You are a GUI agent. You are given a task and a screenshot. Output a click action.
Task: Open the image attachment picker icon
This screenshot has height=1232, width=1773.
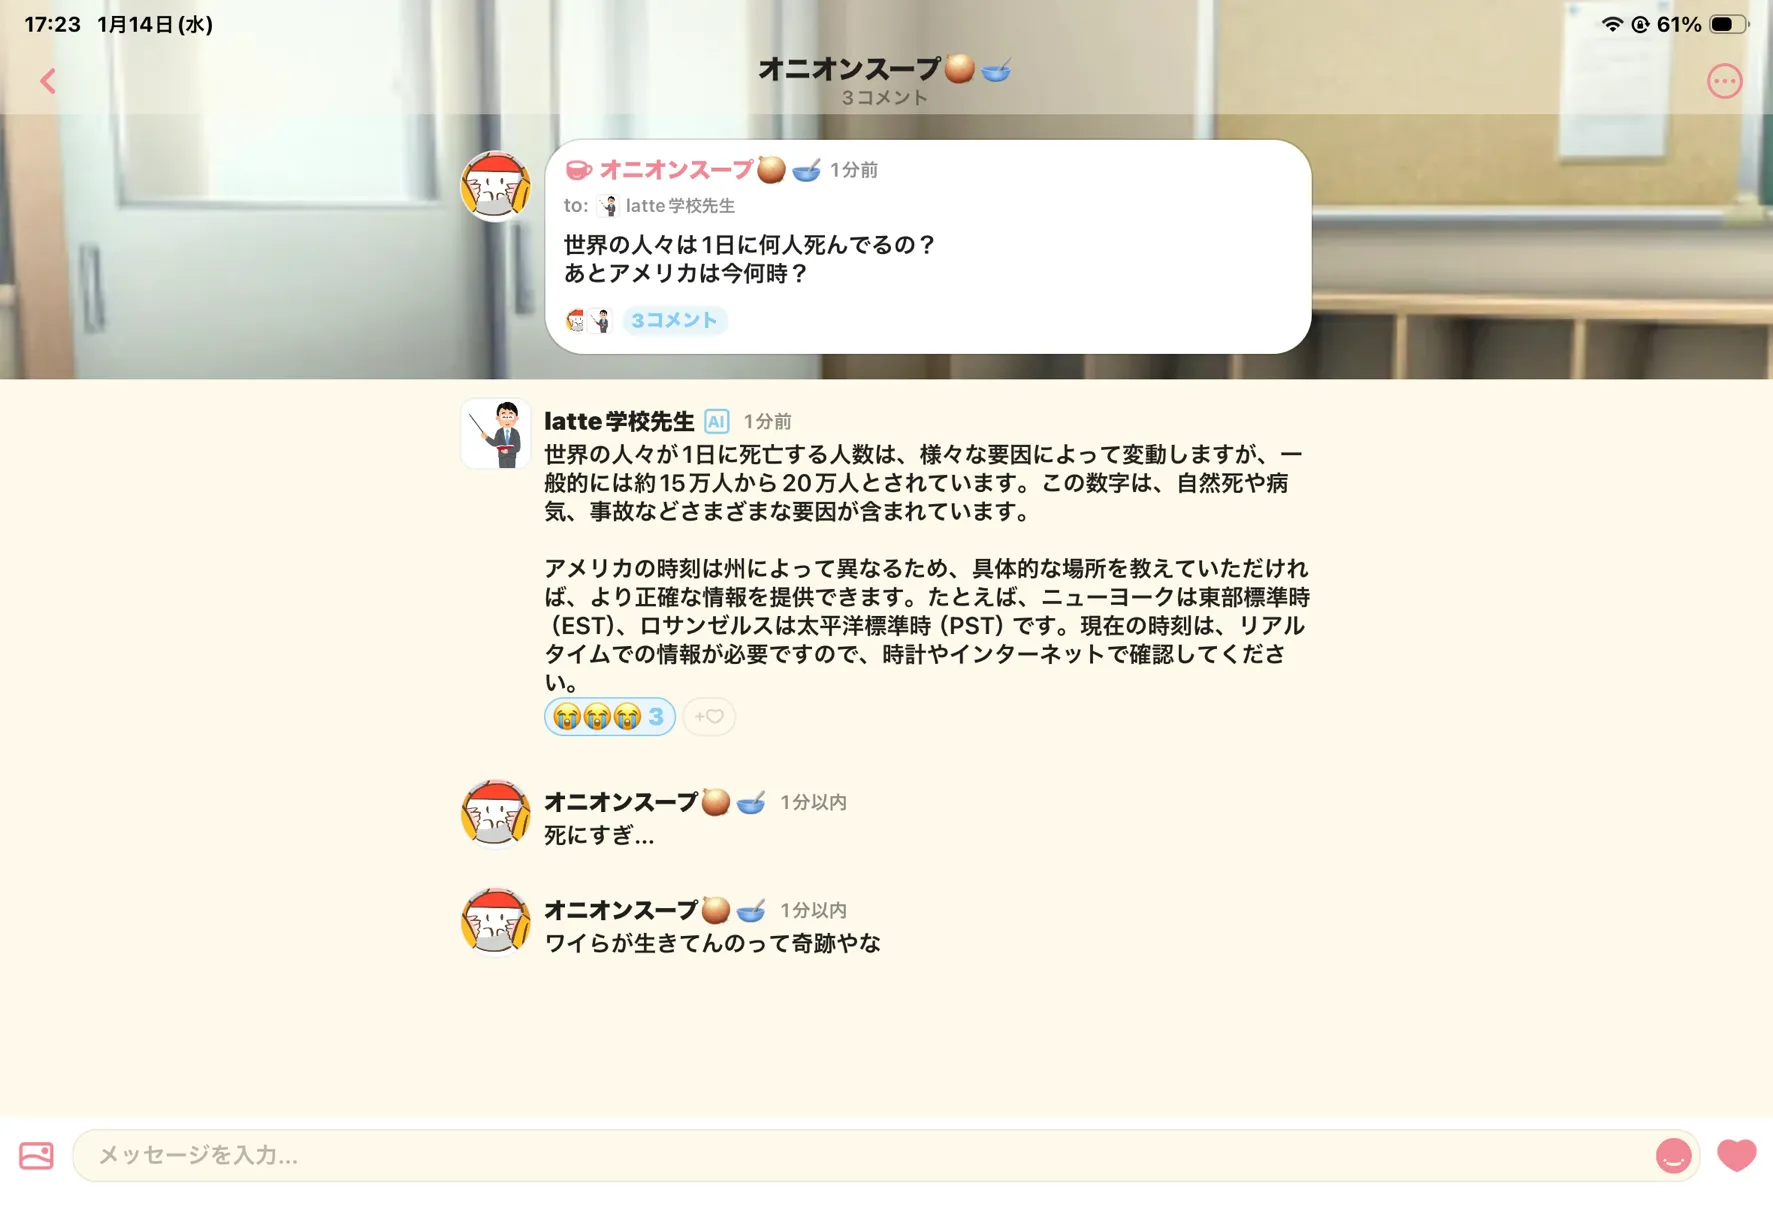36,1156
